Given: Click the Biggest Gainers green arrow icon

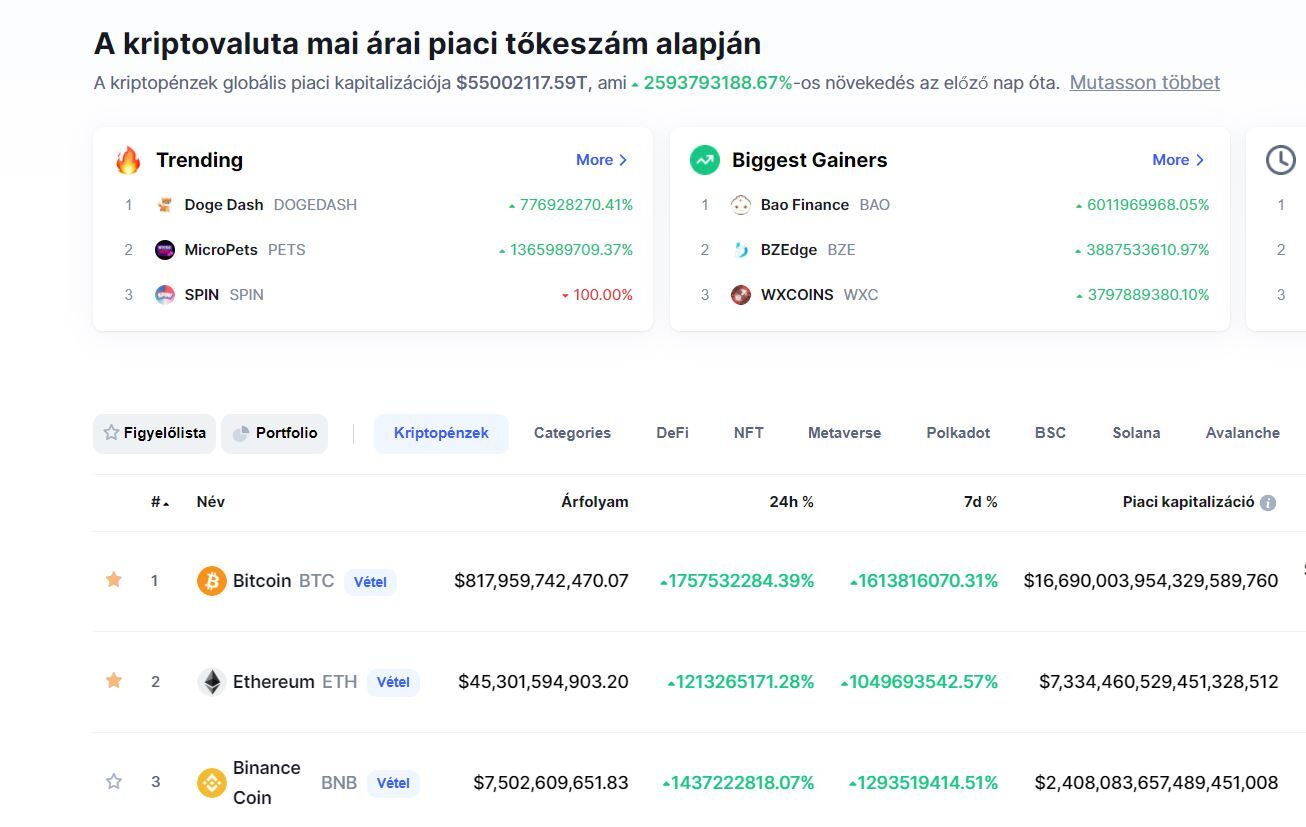Looking at the screenshot, I should 705,160.
